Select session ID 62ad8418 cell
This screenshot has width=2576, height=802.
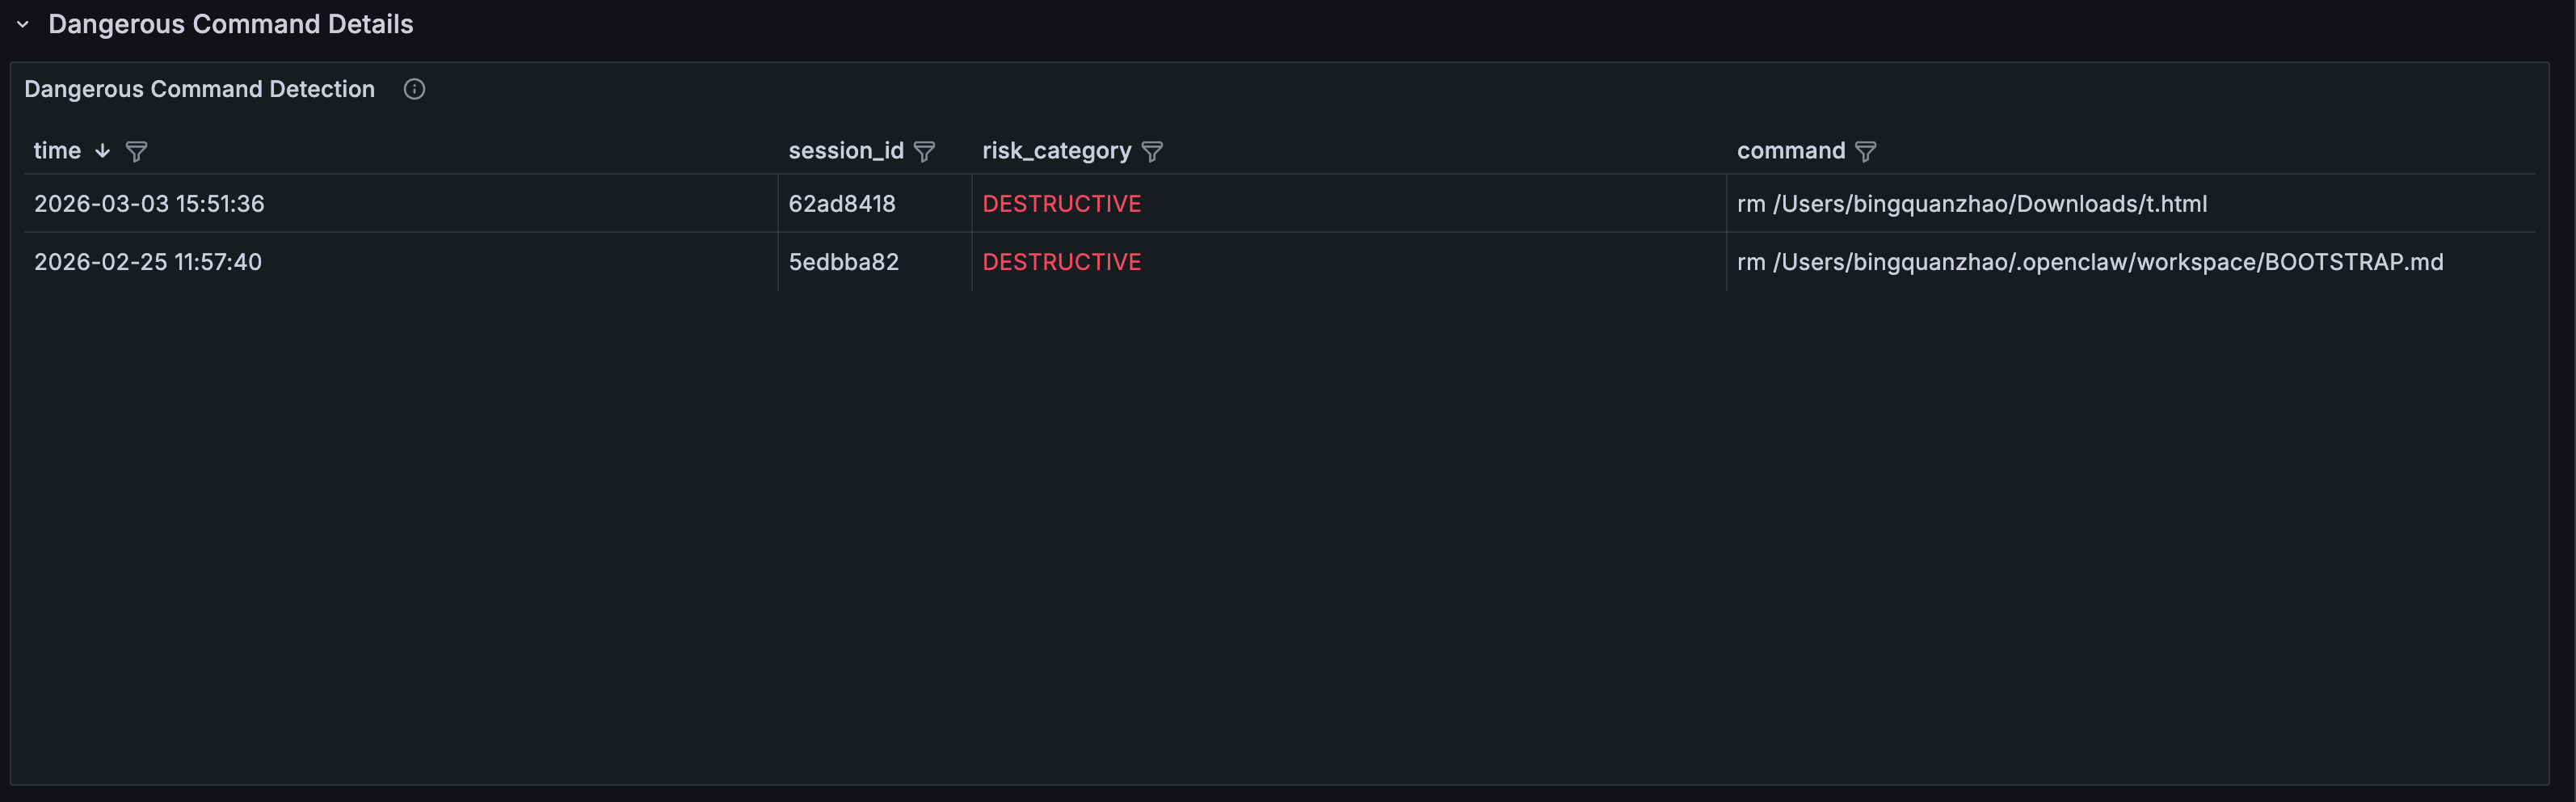[x=842, y=204]
